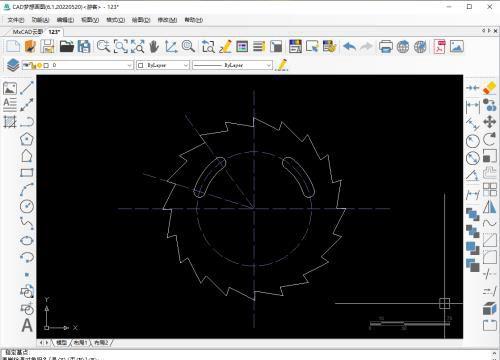This screenshot has height=360, width=500.
Task: Click the Pan hand tool
Action: tap(154, 46)
